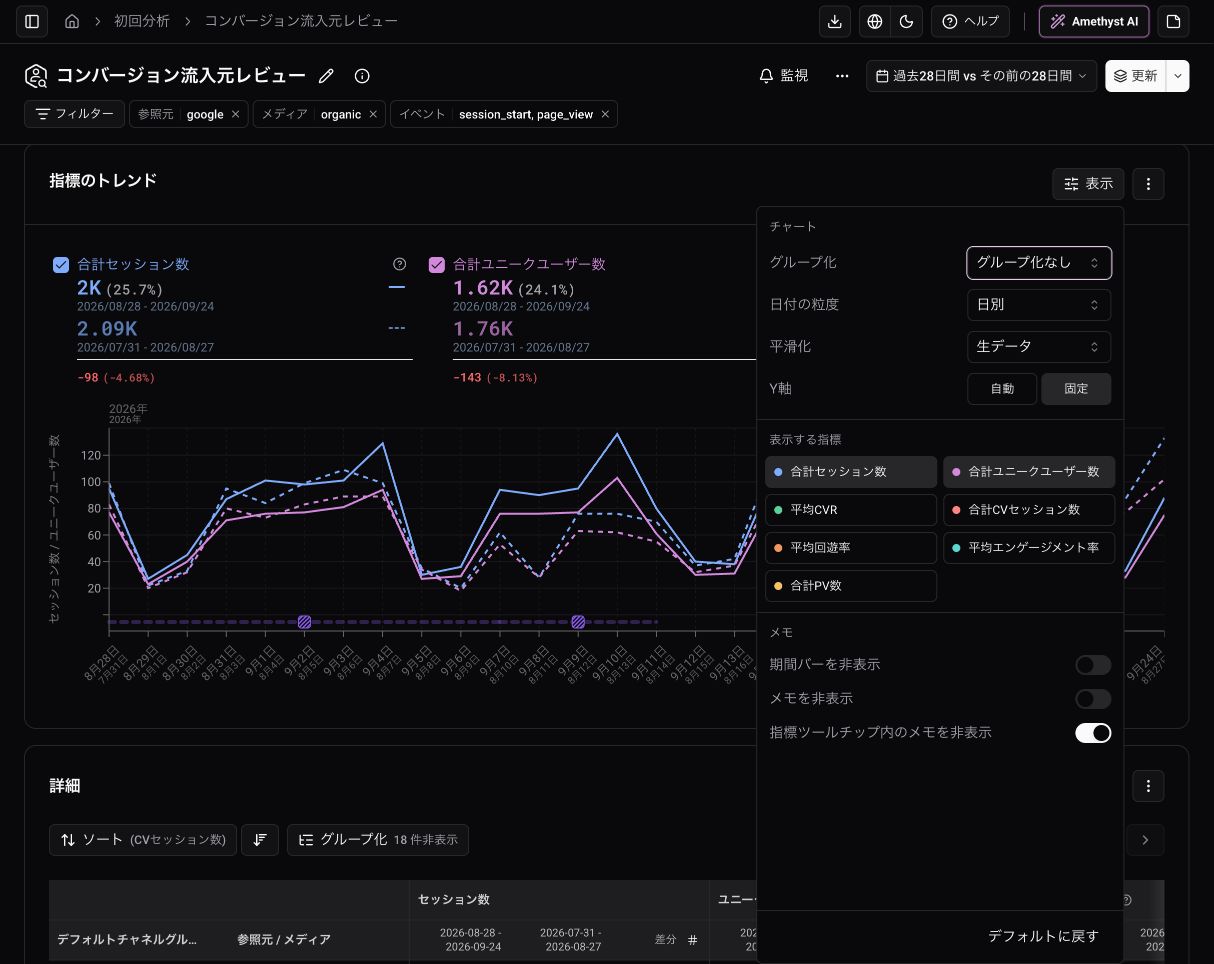Screen dimensions: 1214x964
Task: Toggle 合計セッション数 metric chip
Action: coord(851,472)
